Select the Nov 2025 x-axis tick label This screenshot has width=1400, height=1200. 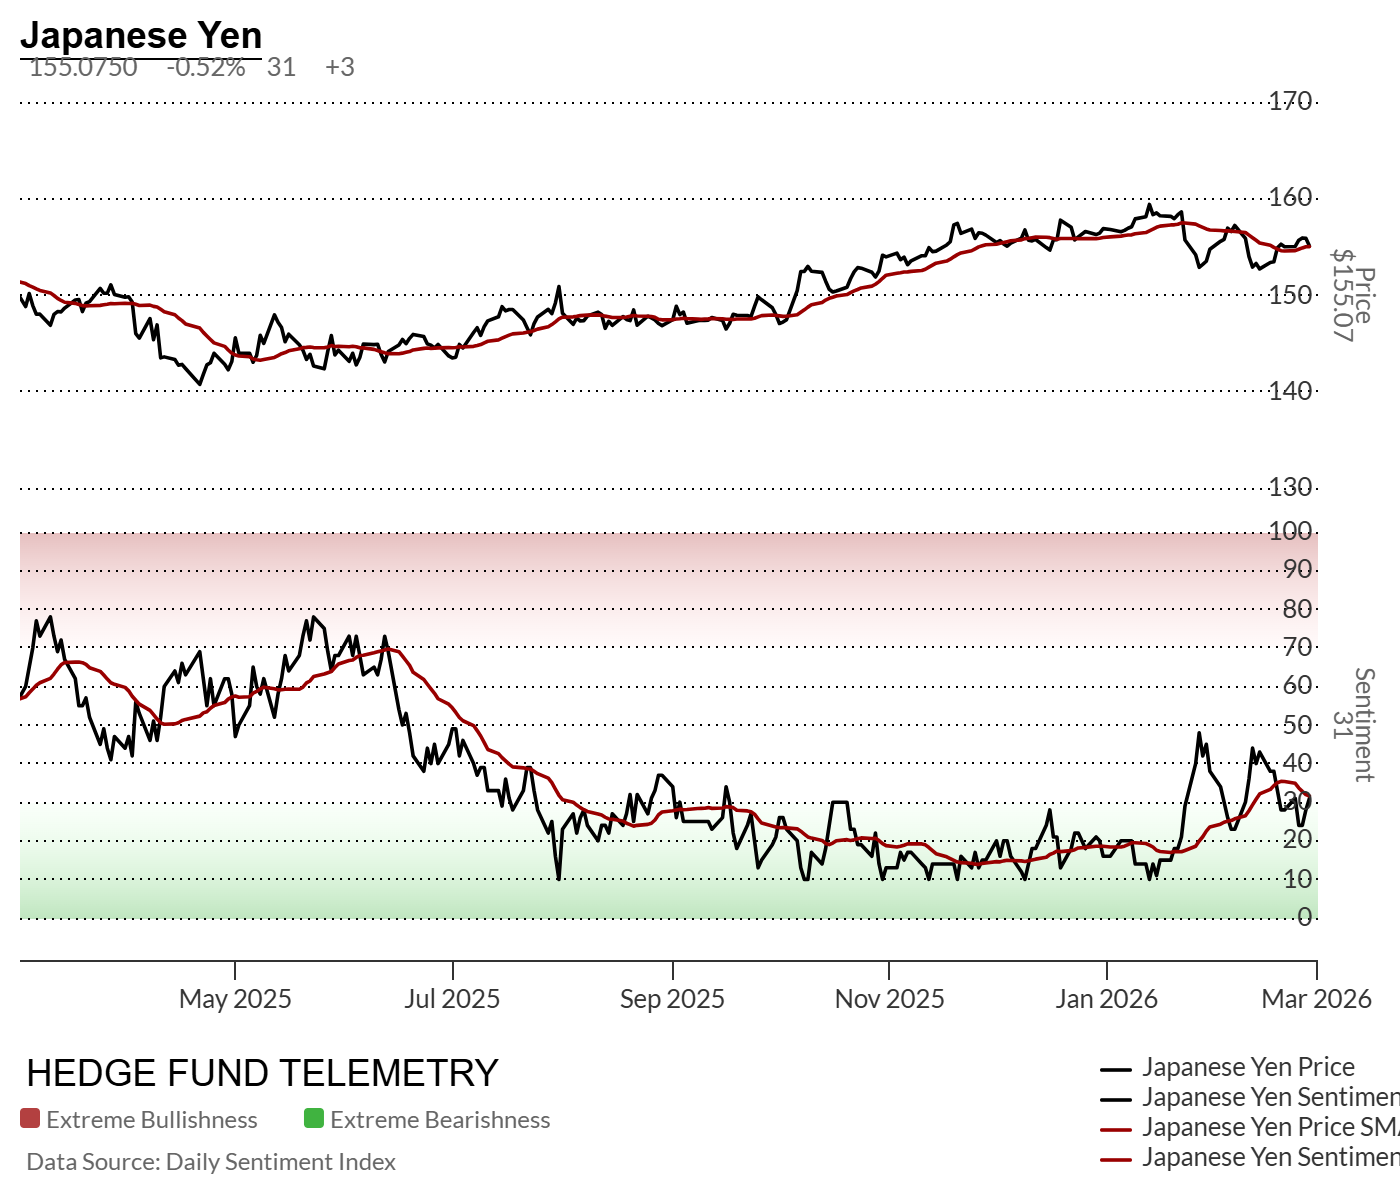coord(889,998)
